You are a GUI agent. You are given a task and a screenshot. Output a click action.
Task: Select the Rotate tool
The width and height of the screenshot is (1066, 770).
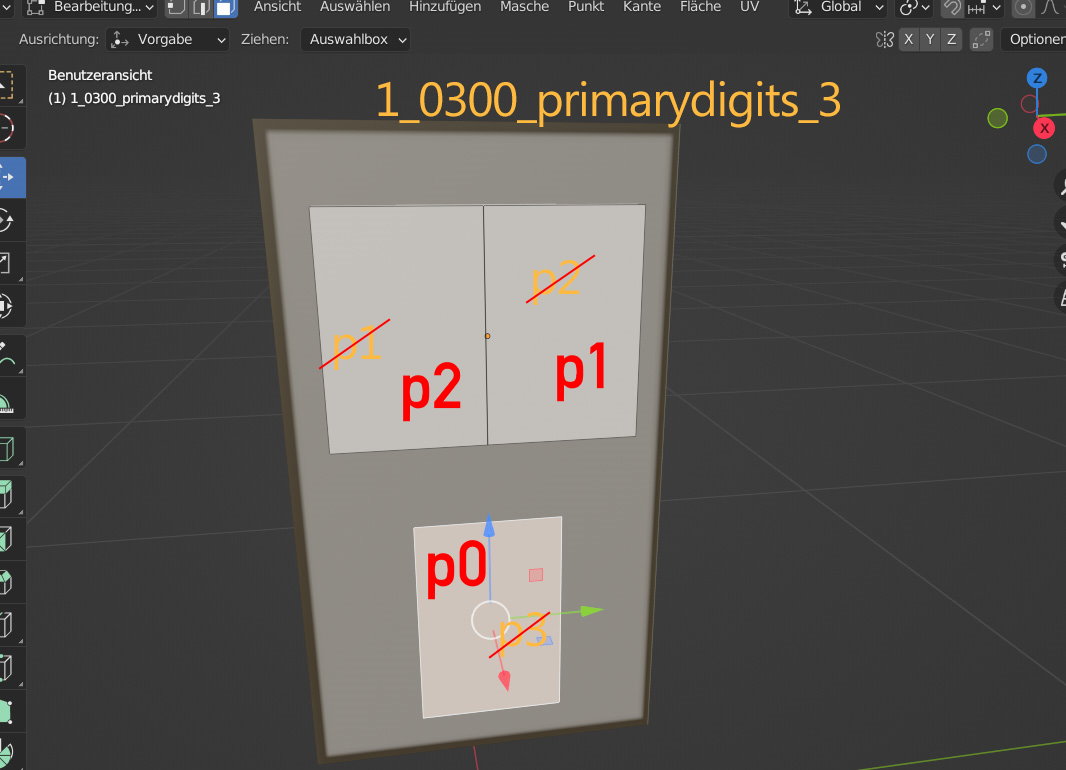[8, 221]
